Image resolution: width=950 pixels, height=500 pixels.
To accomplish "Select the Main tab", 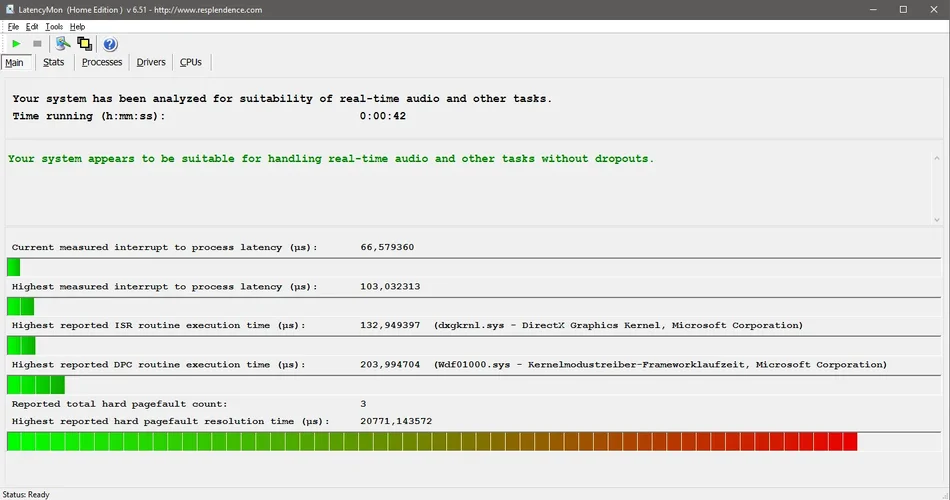I will coord(15,62).
